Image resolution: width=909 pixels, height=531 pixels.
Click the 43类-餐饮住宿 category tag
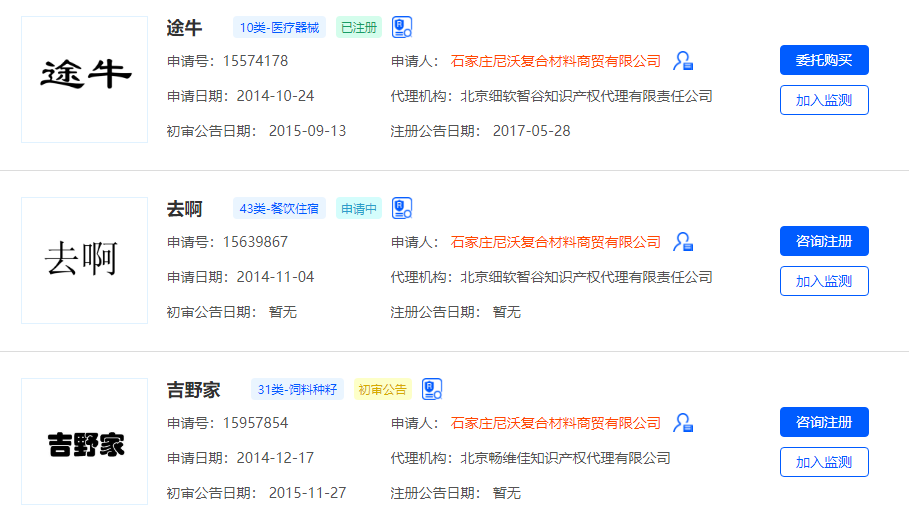279,208
